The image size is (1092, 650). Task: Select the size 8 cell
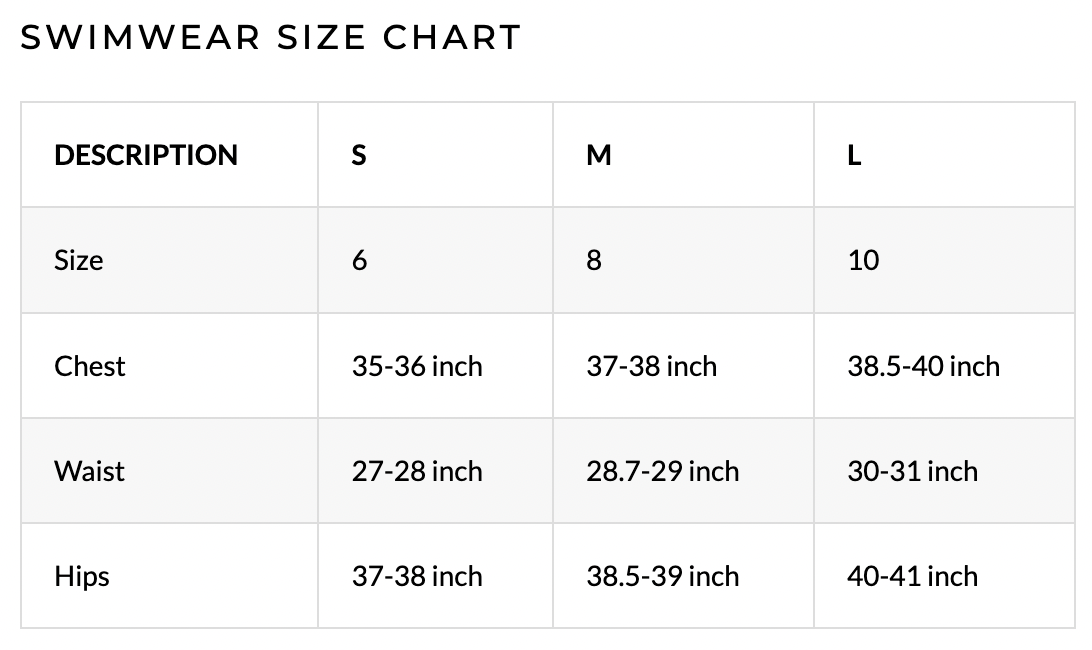point(594,260)
